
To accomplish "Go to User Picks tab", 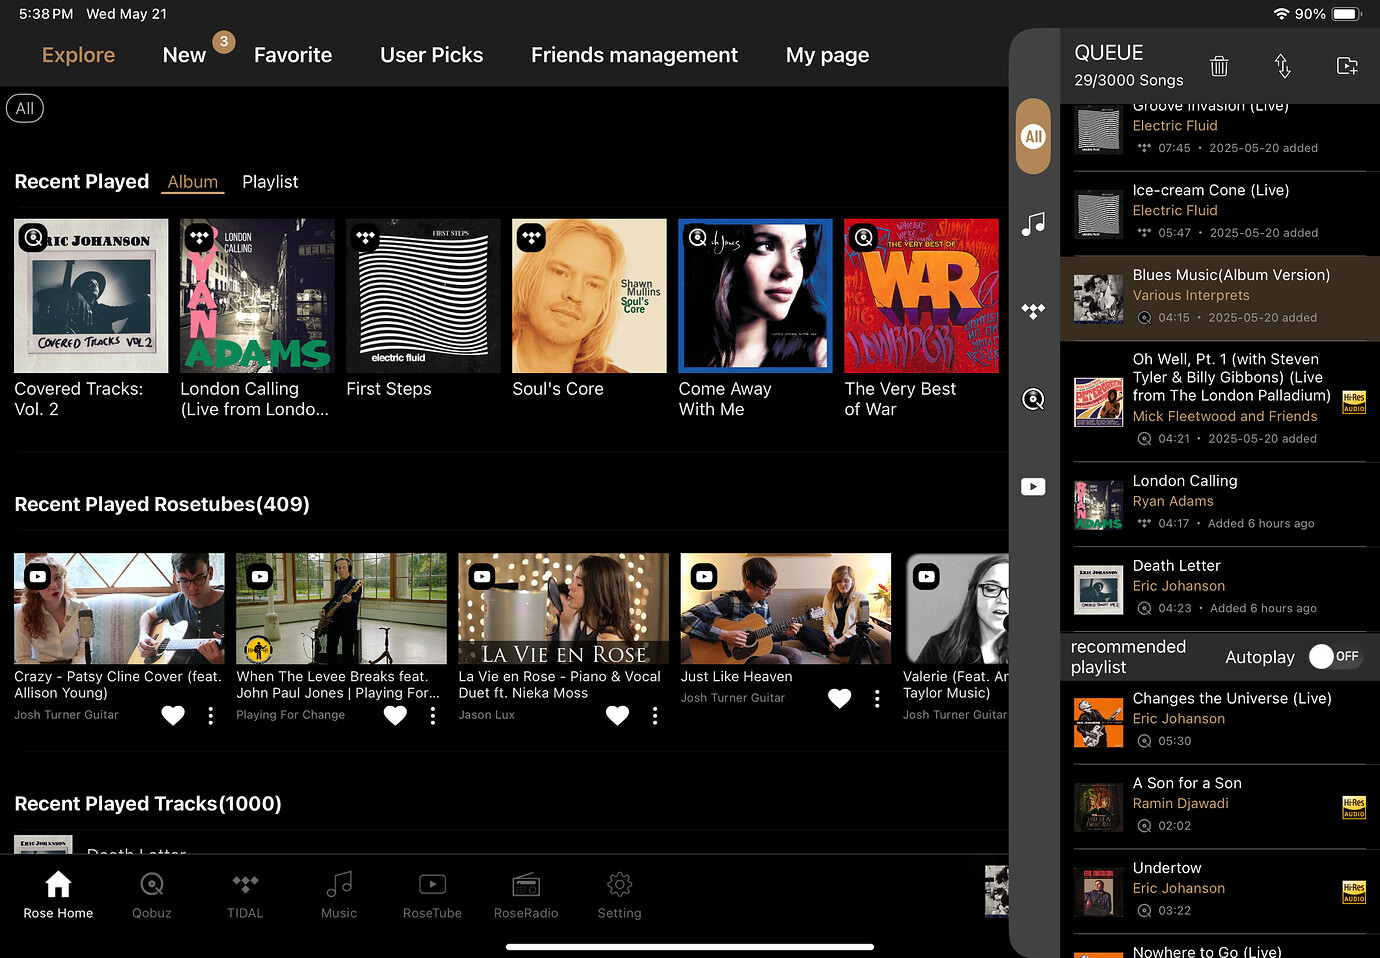I will [x=431, y=55].
